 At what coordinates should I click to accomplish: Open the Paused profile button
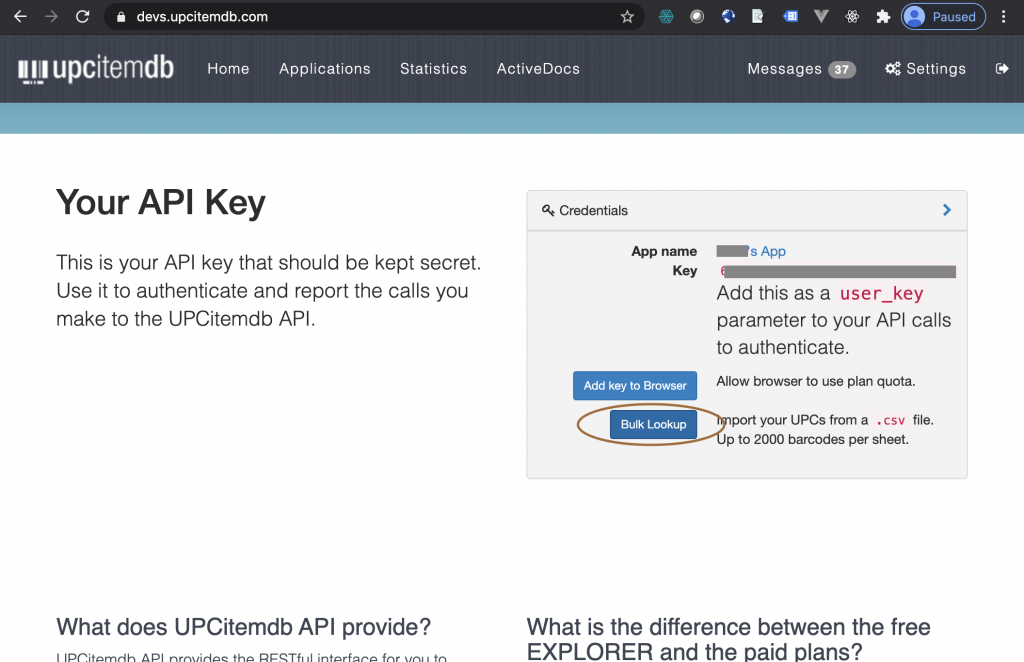tap(943, 17)
